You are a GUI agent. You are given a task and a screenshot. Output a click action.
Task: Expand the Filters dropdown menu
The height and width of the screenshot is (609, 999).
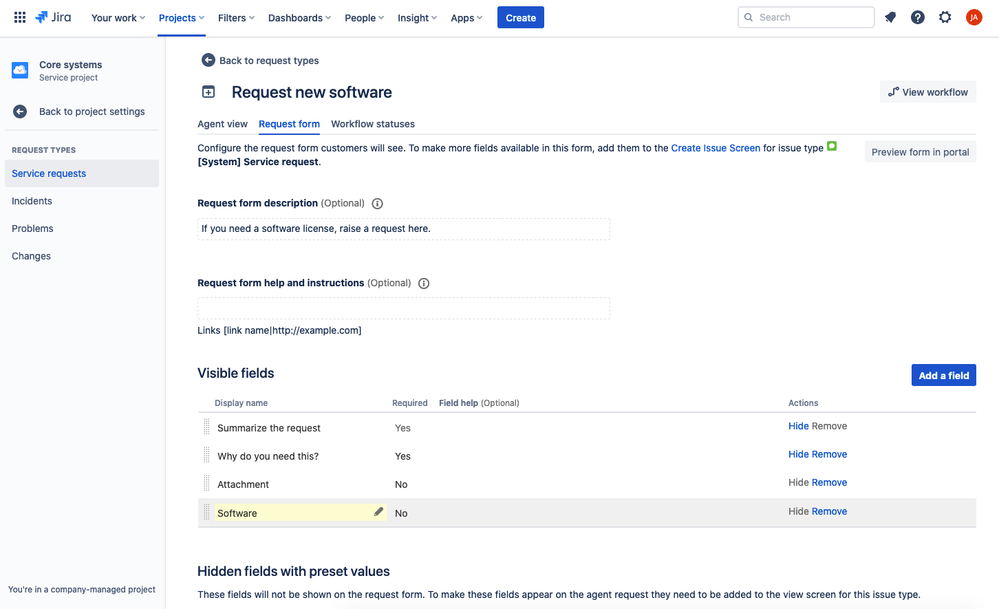point(236,18)
